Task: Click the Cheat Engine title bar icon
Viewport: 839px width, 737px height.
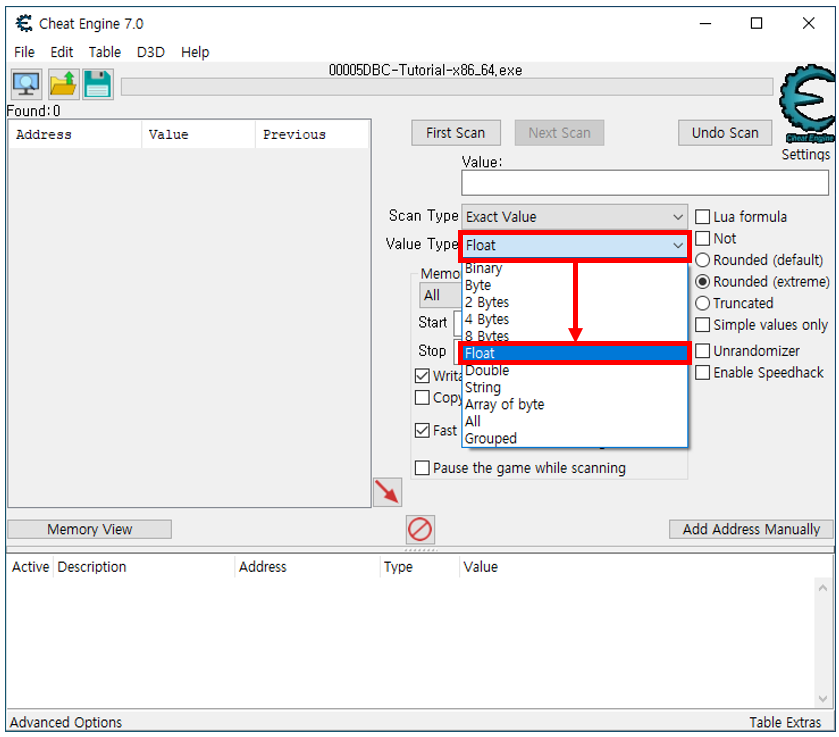Action: coord(24,24)
